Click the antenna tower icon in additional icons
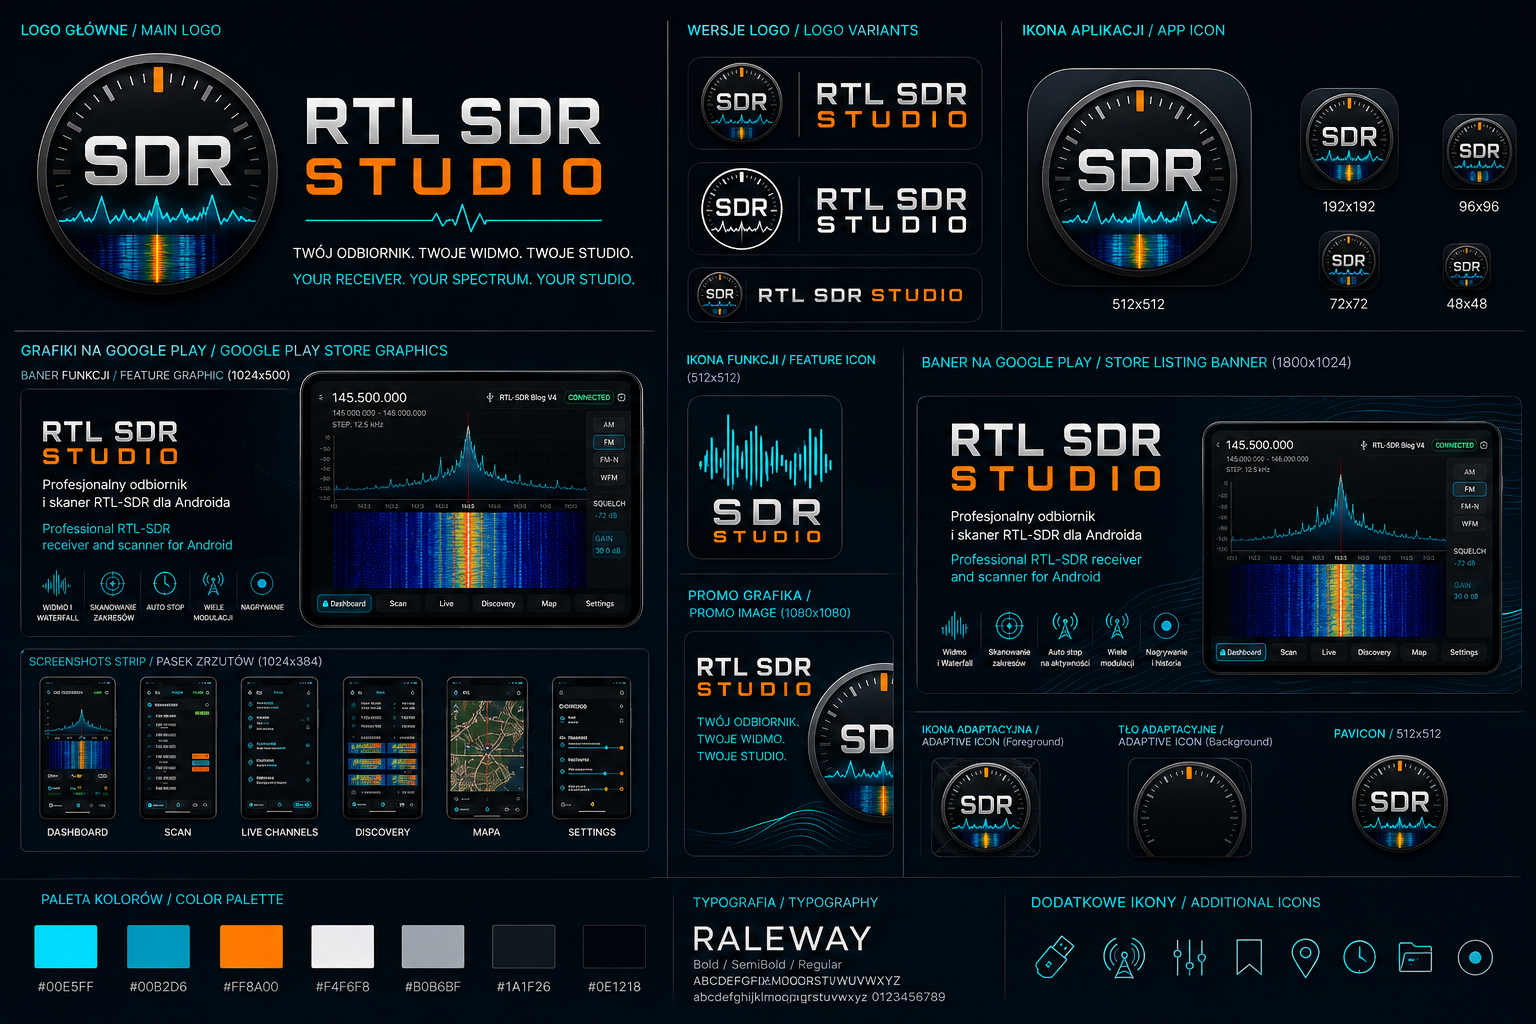The width and height of the screenshot is (1536, 1024). 1124,957
